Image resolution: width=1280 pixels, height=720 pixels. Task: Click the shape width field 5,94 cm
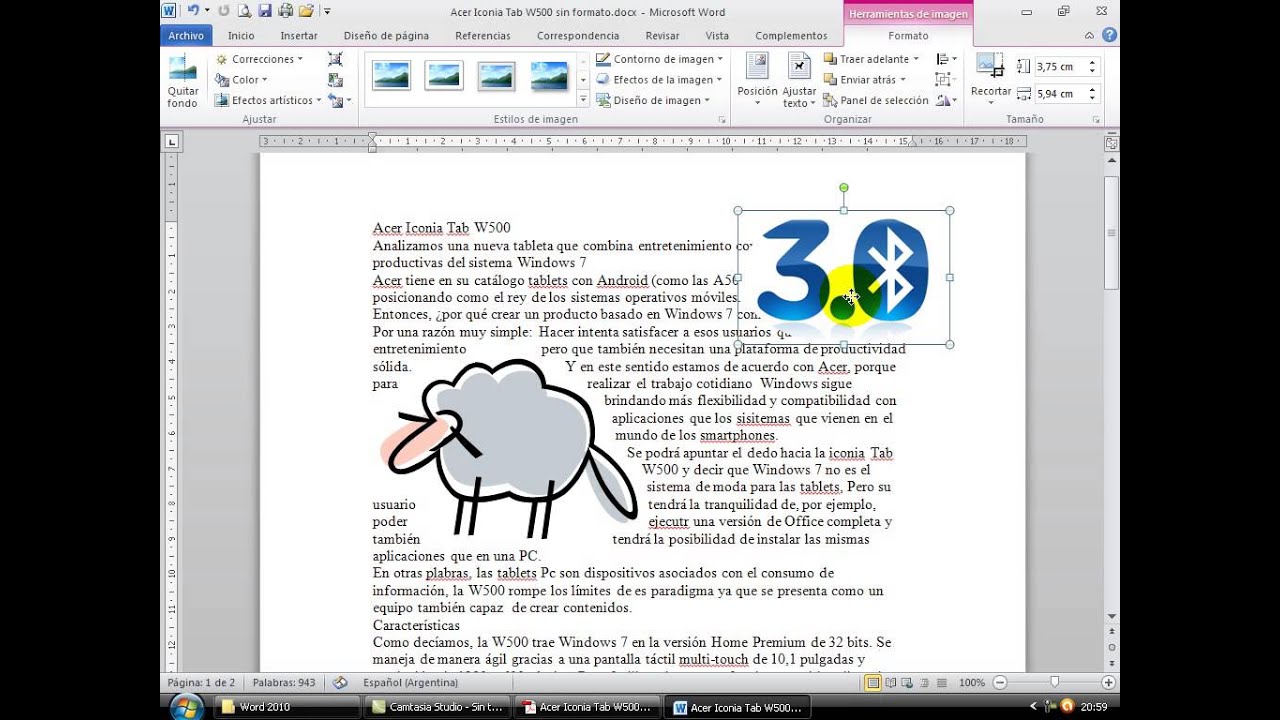click(1066, 94)
